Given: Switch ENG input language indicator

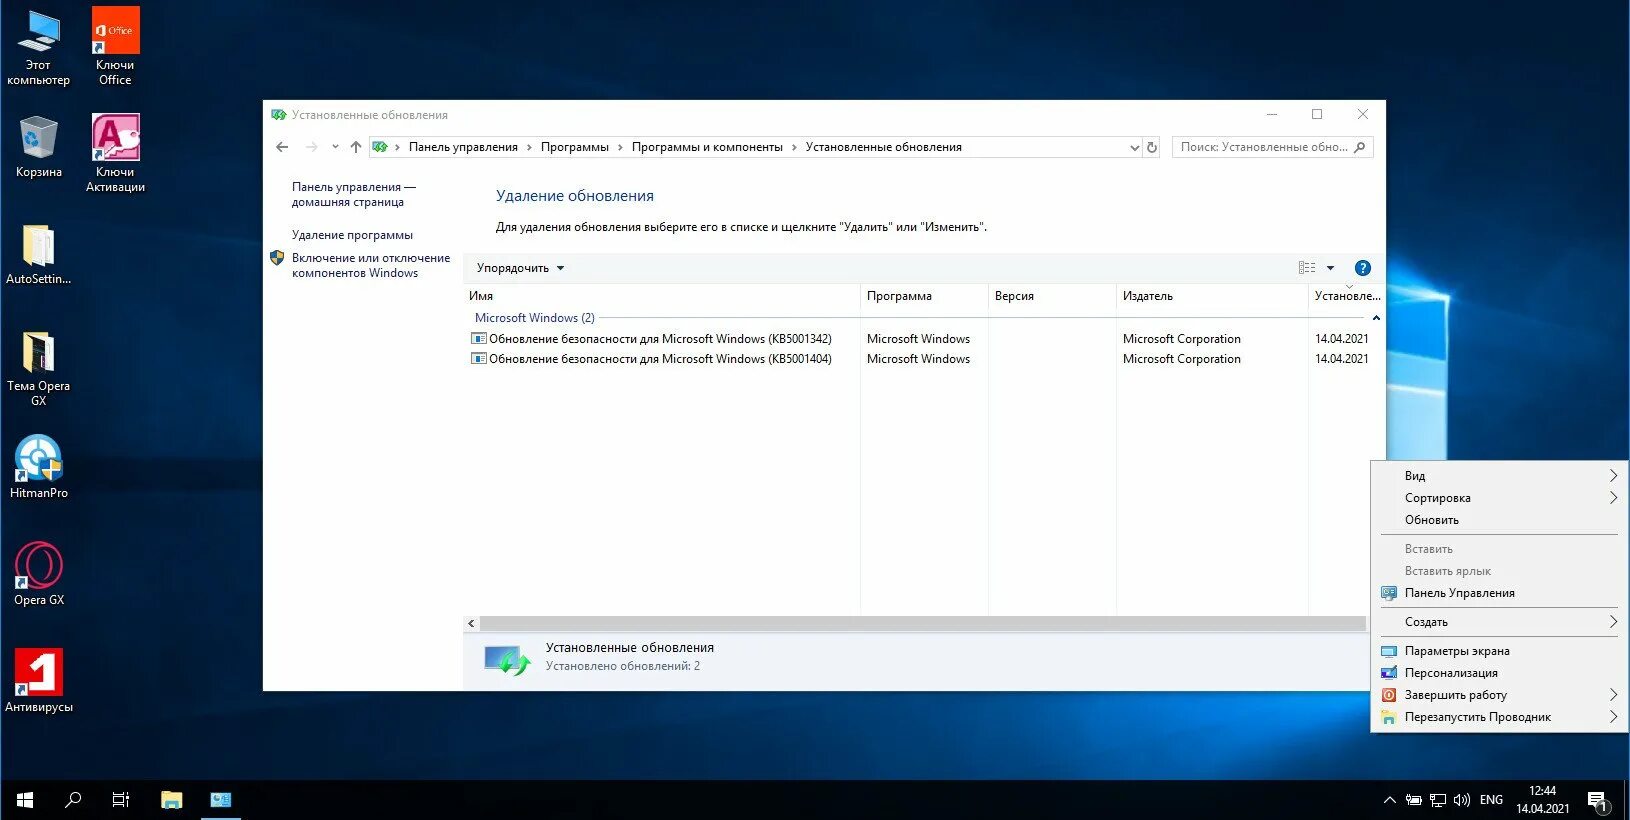Looking at the screenshot, I should tap(1491, 800).
